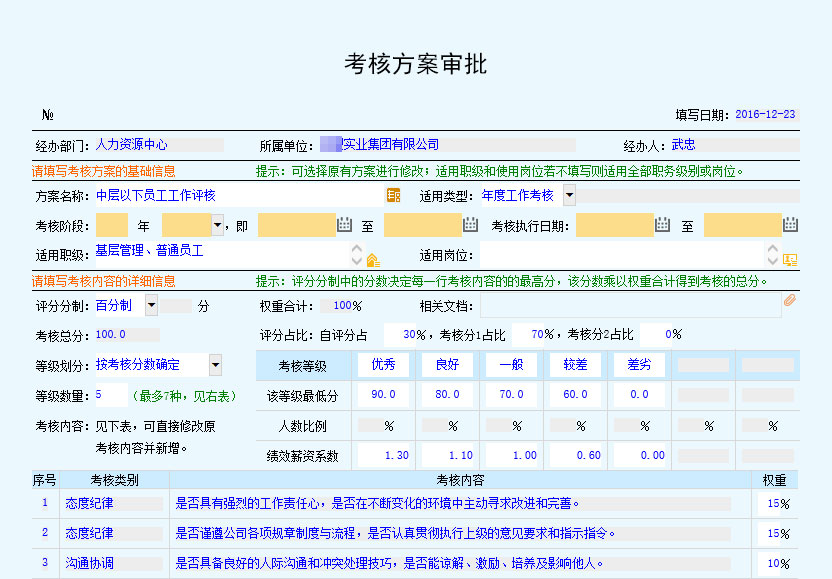Click minimum score 60.0 cell

tap(575, 394)
